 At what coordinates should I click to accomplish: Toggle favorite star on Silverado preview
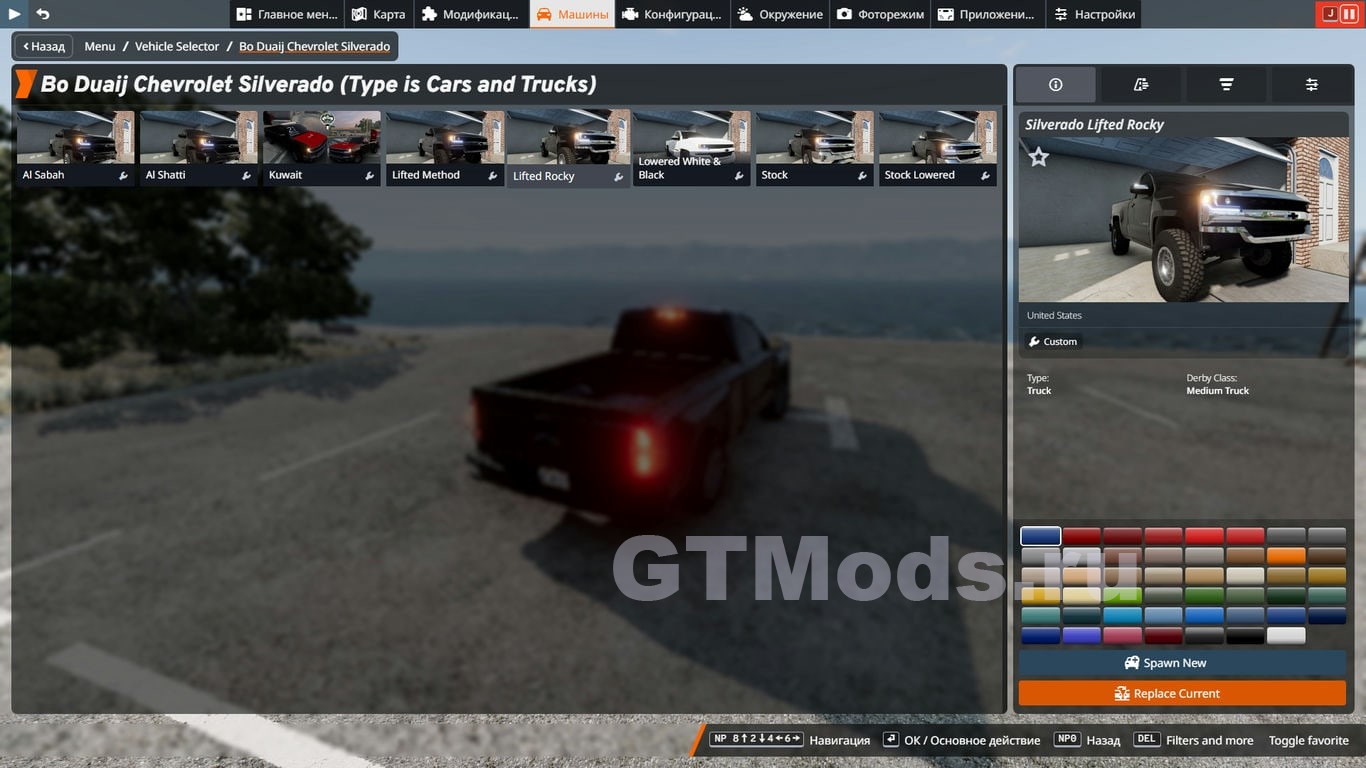click(1039, 157)
